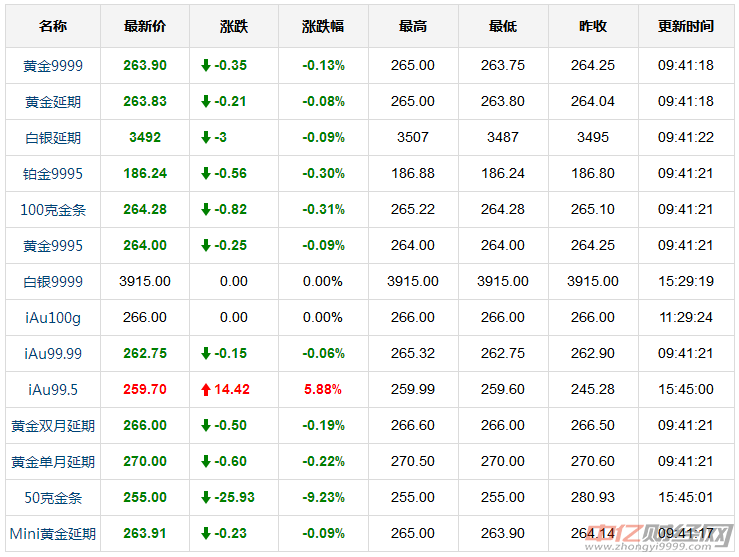Click the red up arrow for iAu99.5

pyautogui.click(x=206, y=390)
